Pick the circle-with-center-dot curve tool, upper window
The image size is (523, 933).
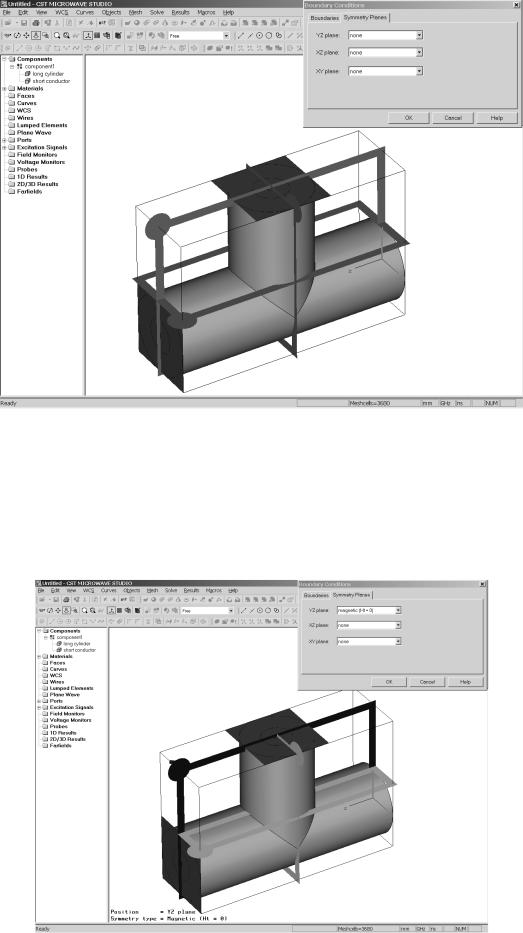[259, 35]
